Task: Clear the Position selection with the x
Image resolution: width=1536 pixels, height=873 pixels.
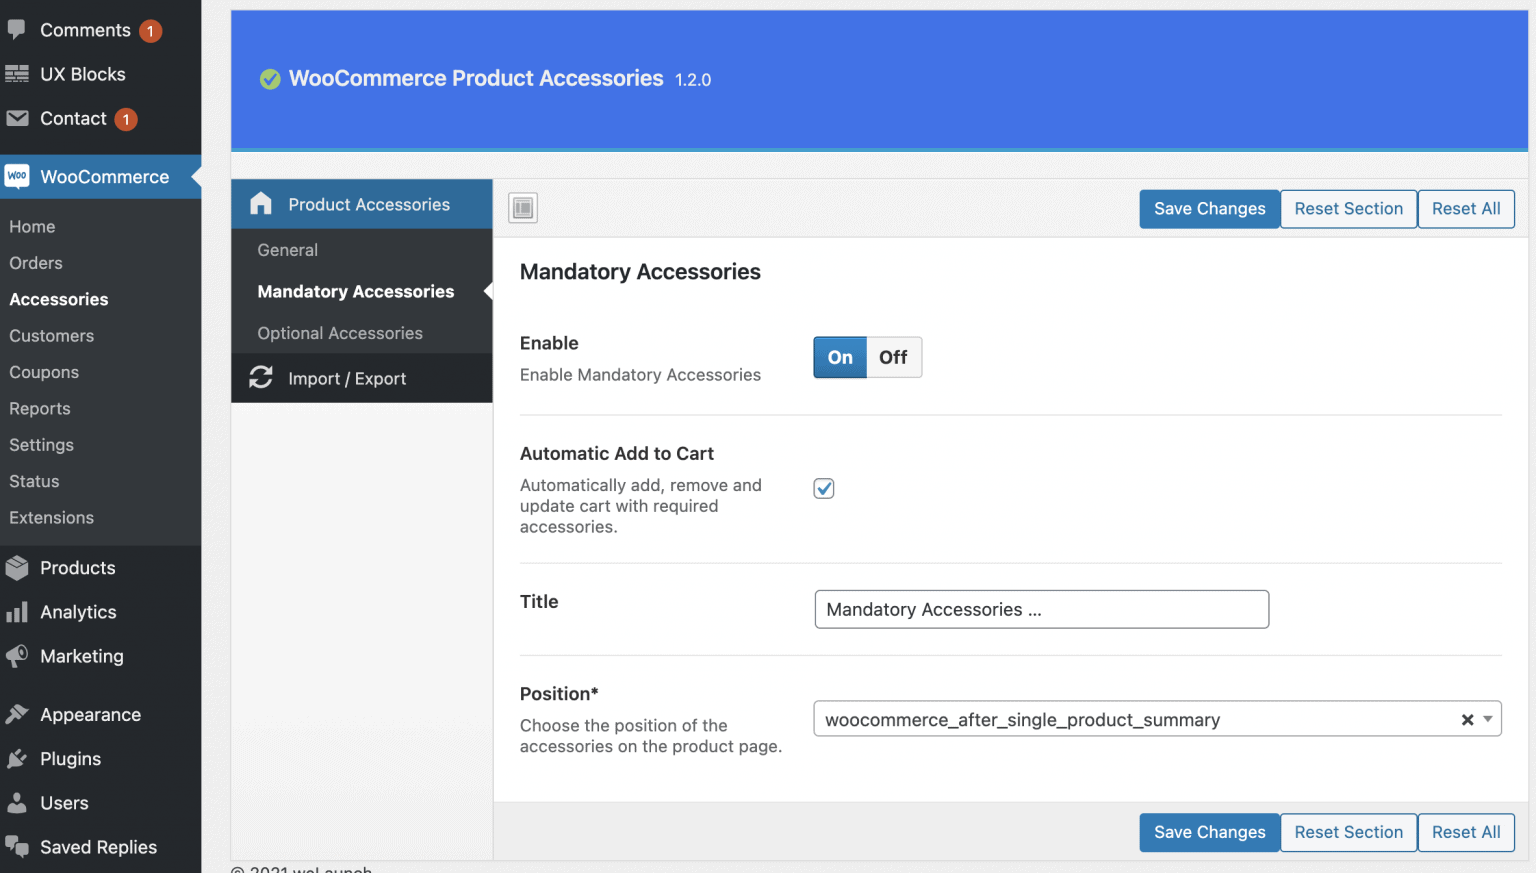Action: pos(1467,720)
